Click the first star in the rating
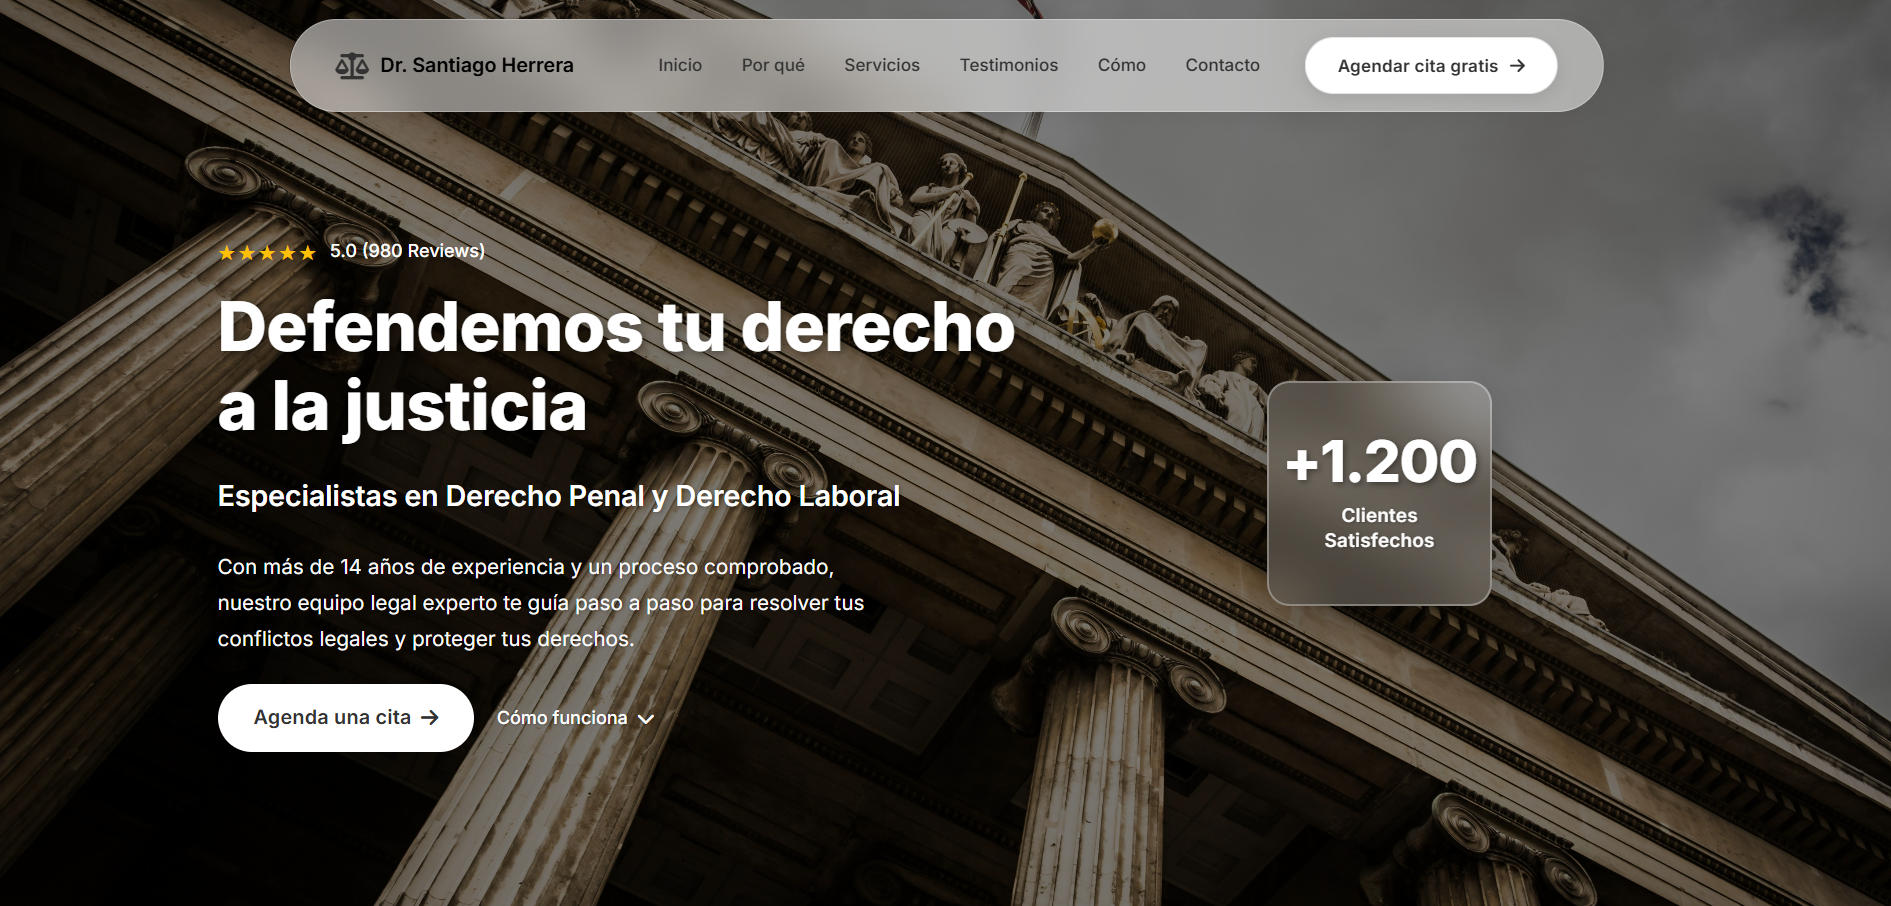This screenshot has height=906, width=1891. point(225,252)
